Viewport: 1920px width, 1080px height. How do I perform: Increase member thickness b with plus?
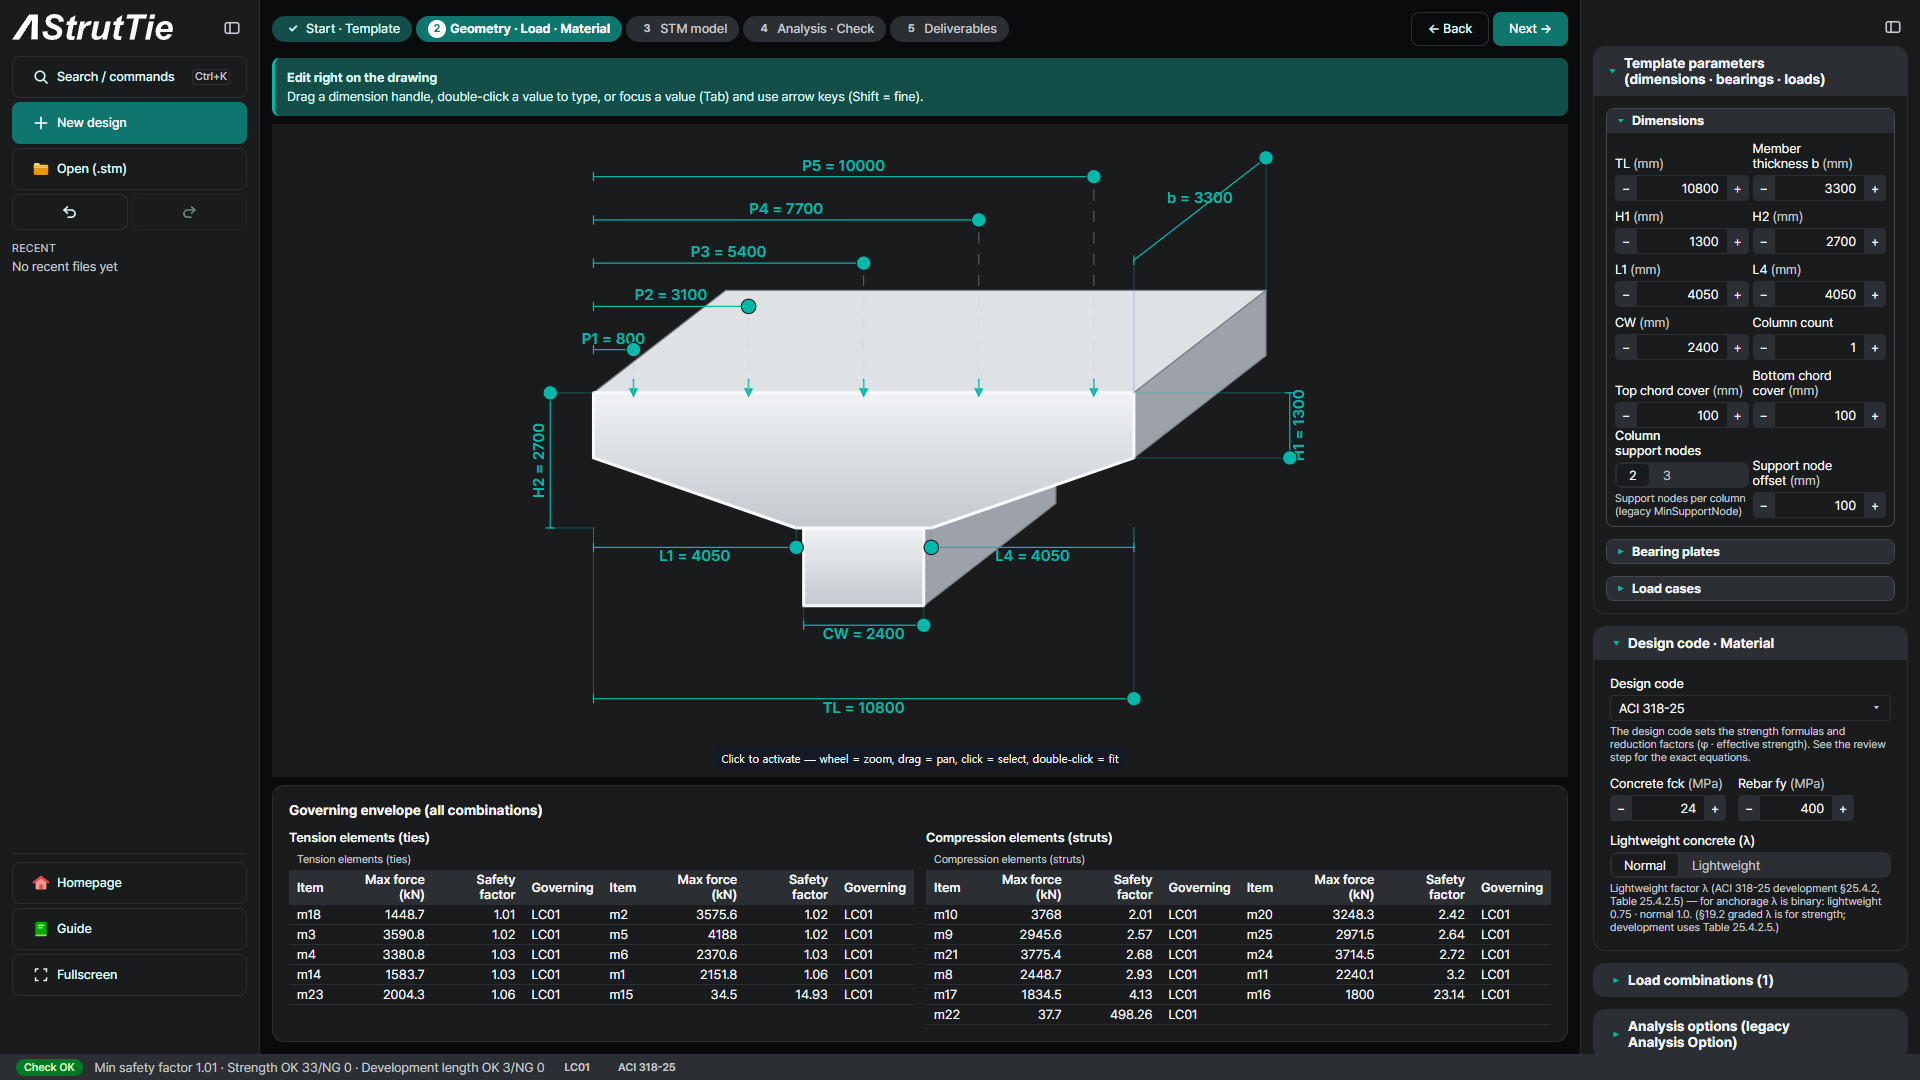click(1875, 189)
